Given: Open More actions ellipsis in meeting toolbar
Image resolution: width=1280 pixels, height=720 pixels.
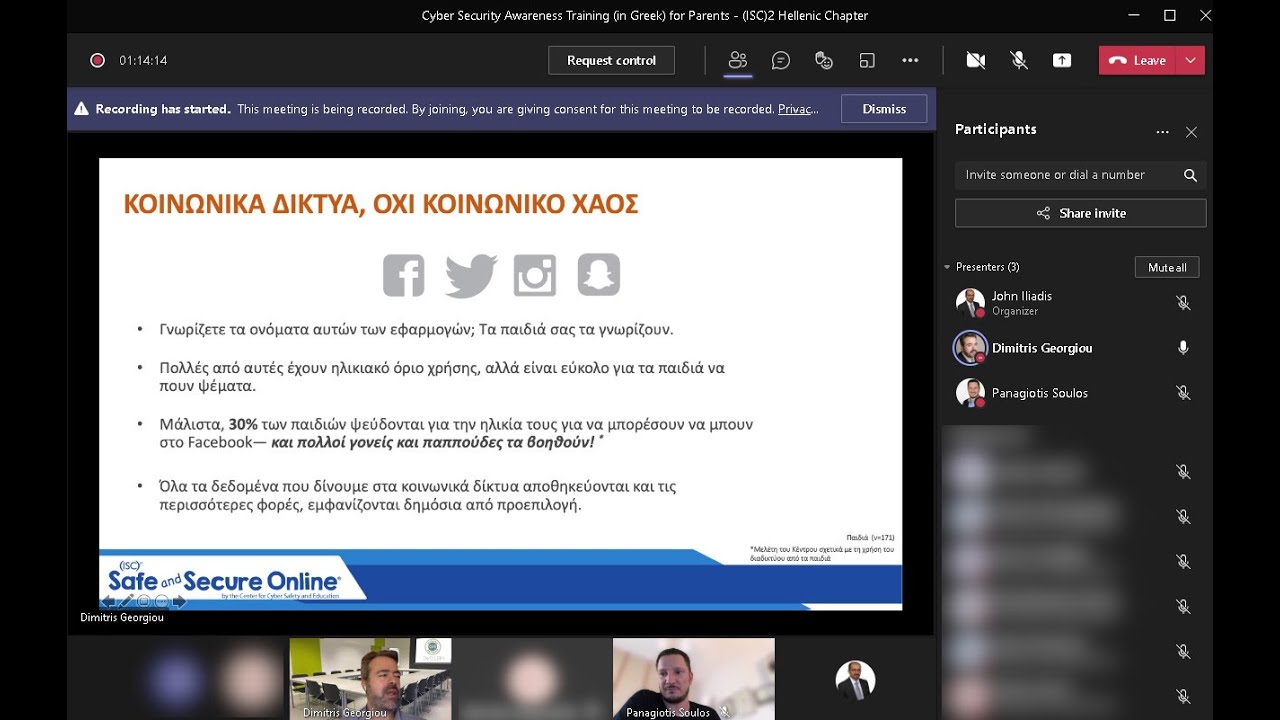Looking at the screenshot, I should (x=910, y=60).
